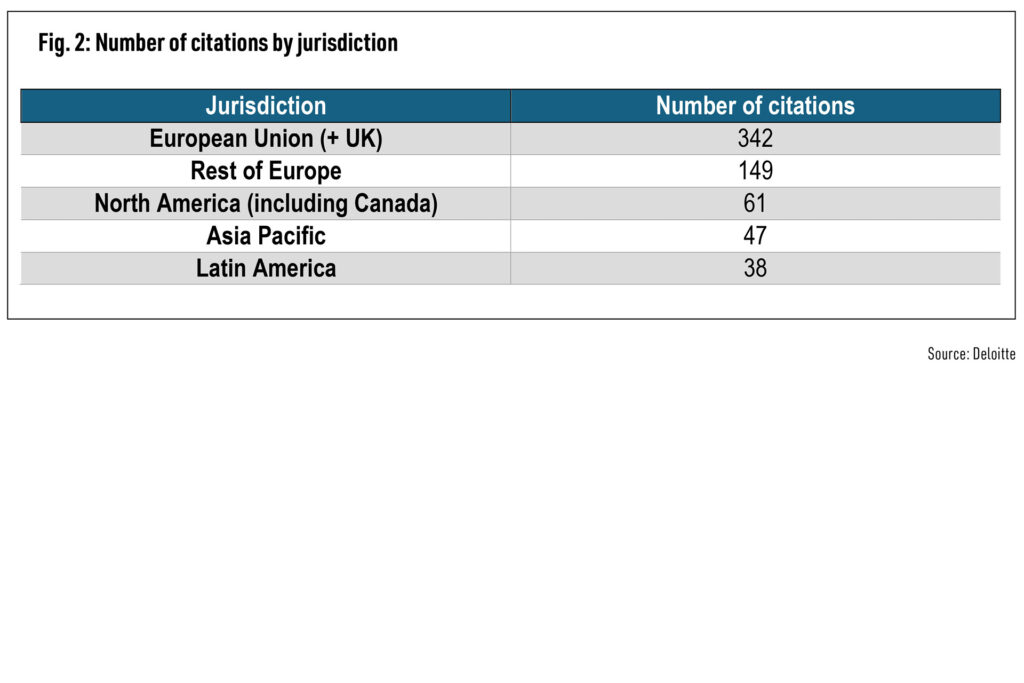The image size is (1024, 683).
Task: Click the citation value 149
Action: (x=755, y=171)
